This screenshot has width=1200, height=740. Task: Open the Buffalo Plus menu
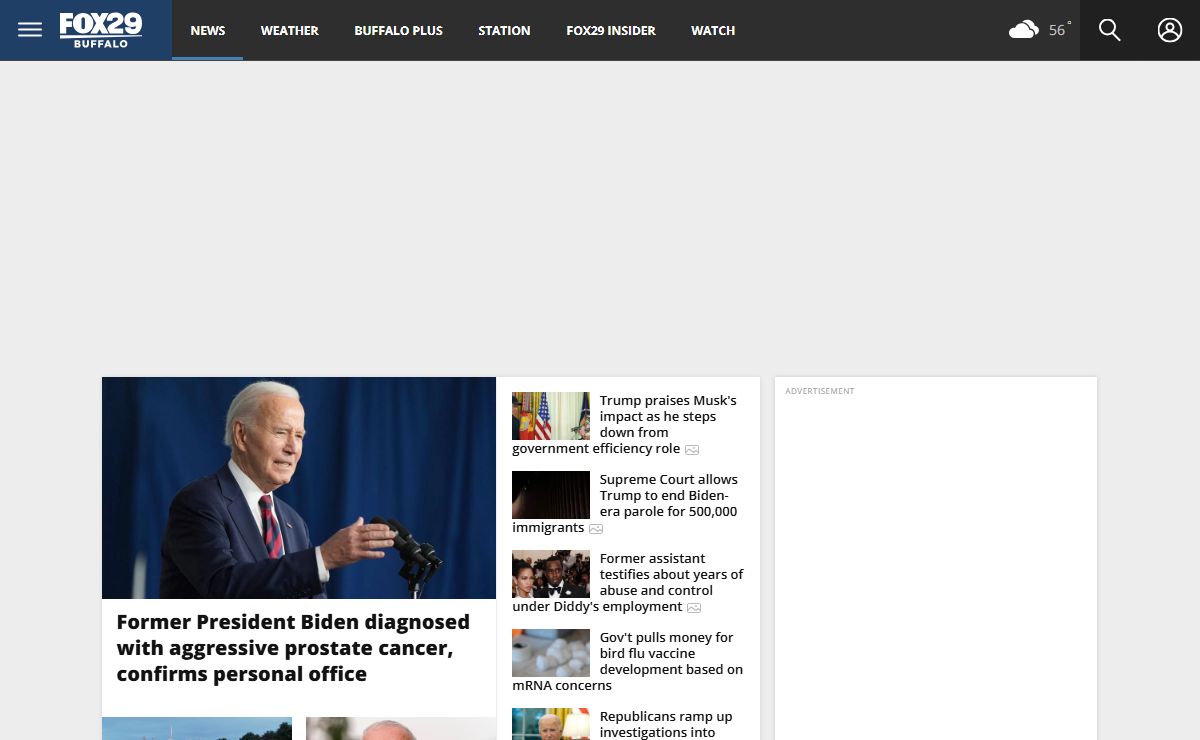pos(398,30)
